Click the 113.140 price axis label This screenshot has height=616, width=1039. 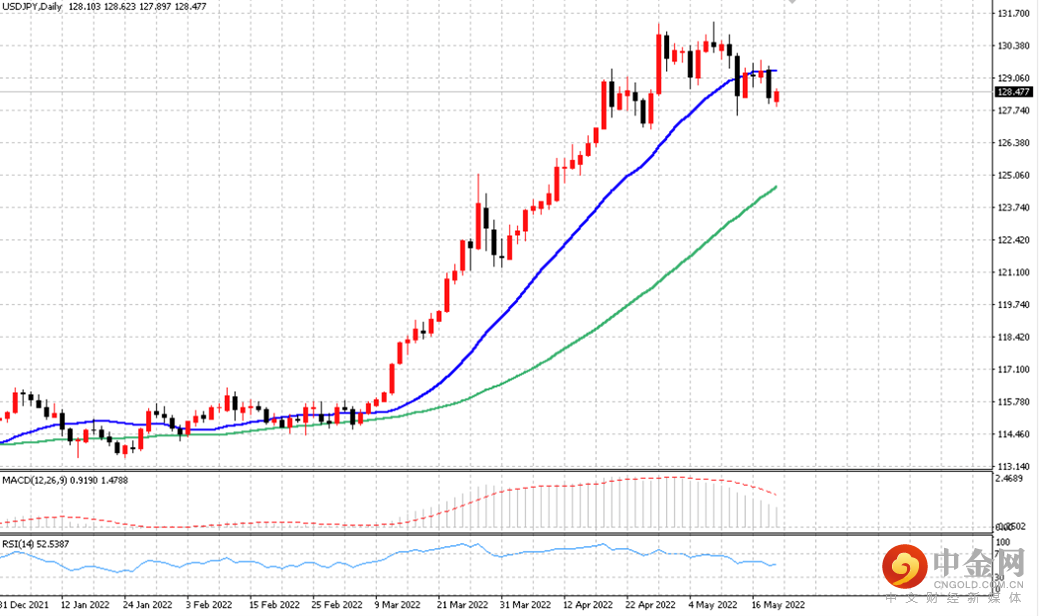click(1014, 466)
